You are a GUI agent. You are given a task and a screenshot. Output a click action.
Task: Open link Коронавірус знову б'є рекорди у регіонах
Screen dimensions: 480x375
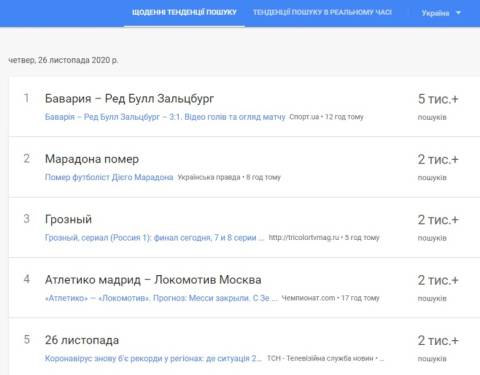[153, 358]
